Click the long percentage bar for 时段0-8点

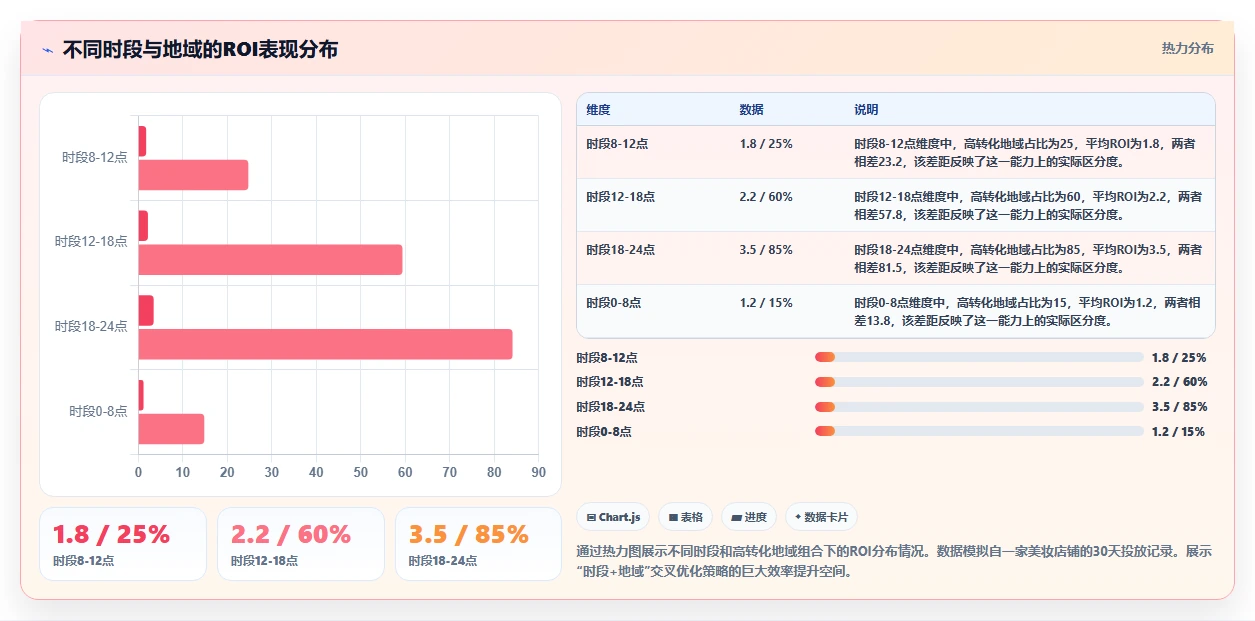pyautogui.click(x=171, y=429)
